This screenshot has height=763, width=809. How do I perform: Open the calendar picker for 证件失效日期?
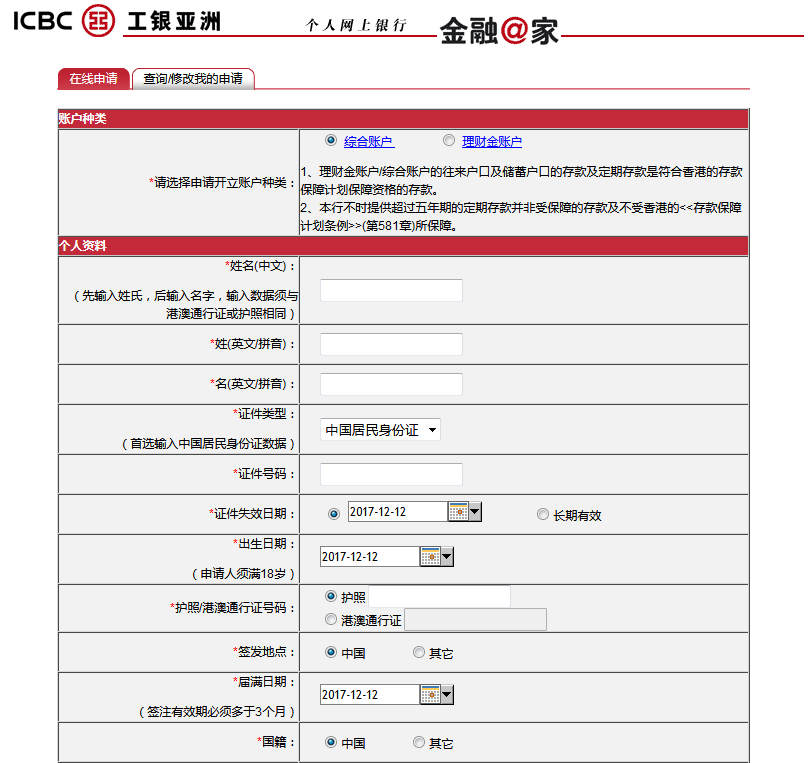[x=459, y=511]
